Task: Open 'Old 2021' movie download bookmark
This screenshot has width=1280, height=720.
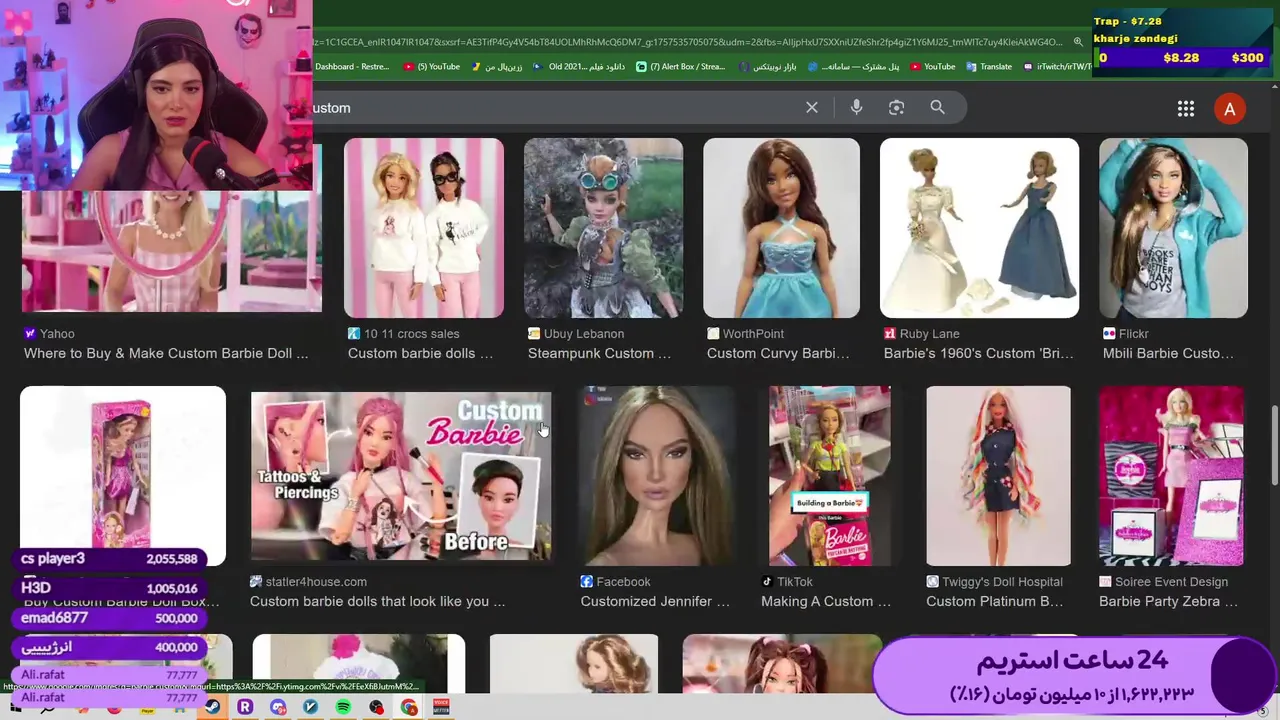Action: (580, 67)
